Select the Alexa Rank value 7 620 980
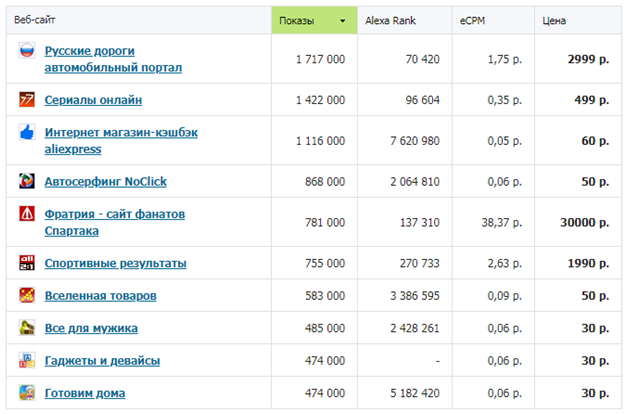The width and height of the screenshot is (628, 414). click(415, 141)
